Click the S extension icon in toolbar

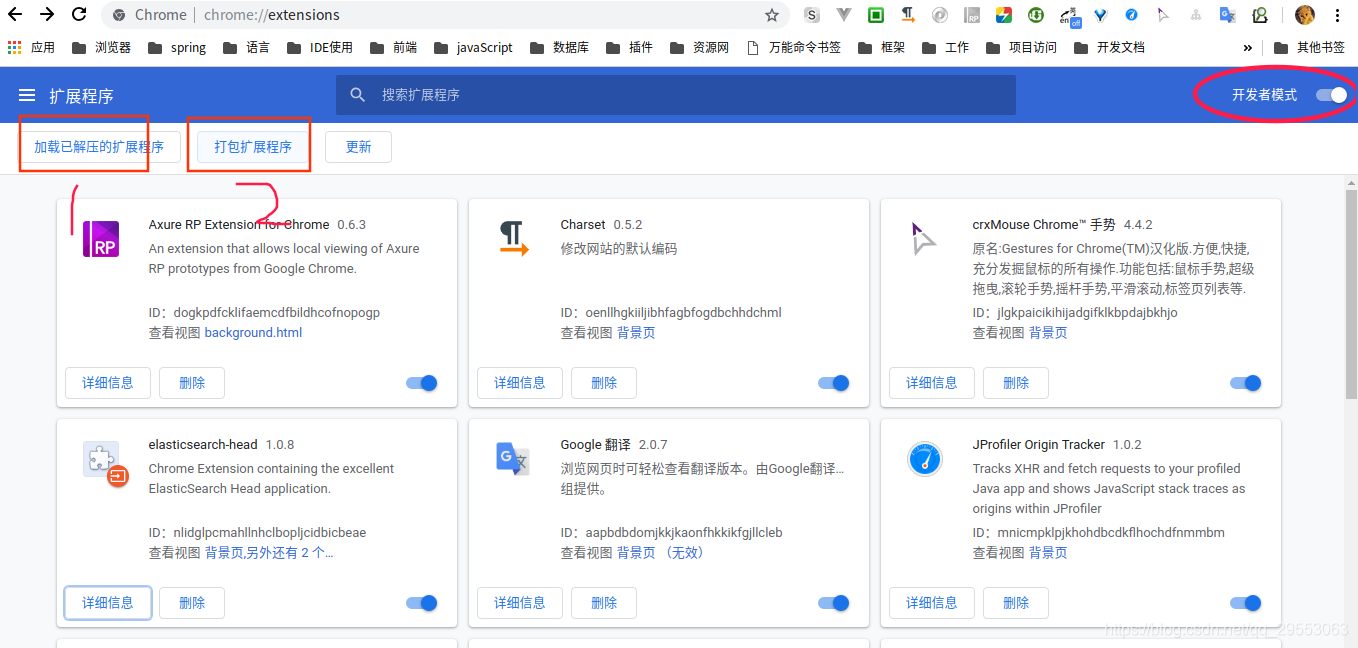(812, 15)
